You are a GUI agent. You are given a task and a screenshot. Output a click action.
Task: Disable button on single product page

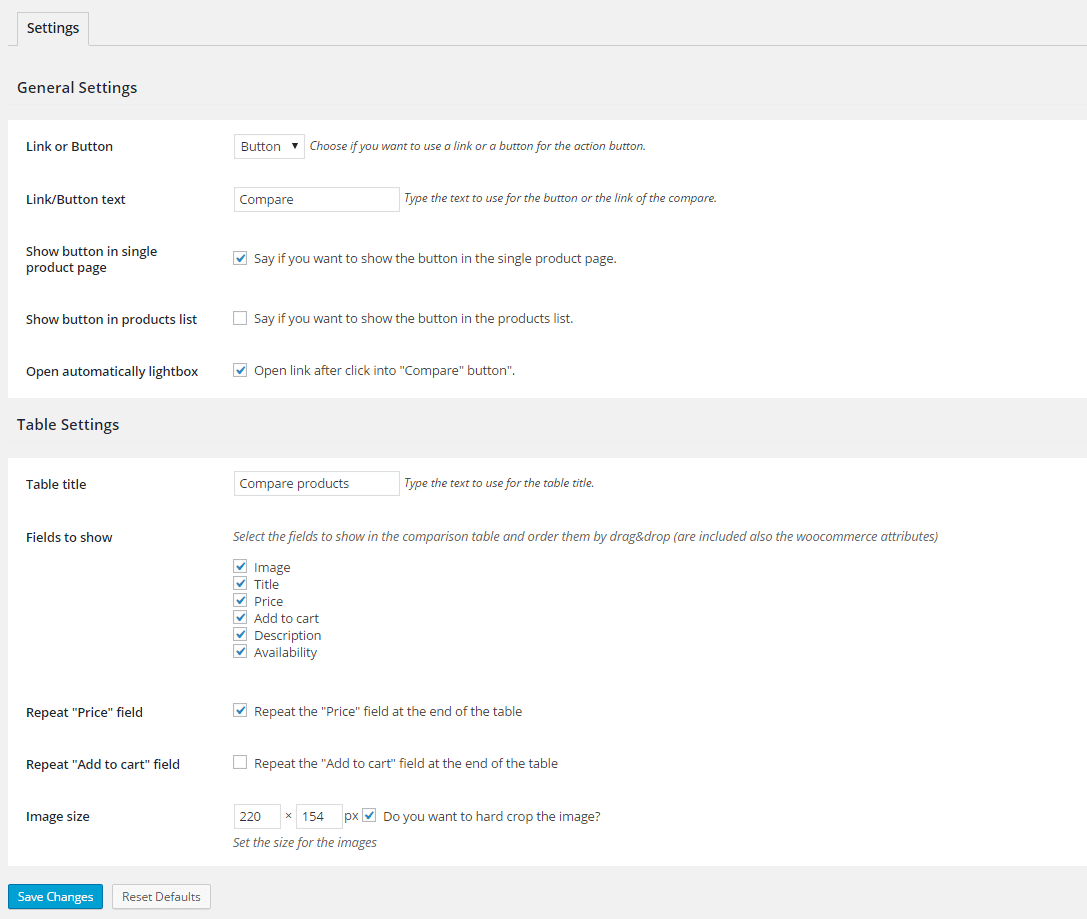point(240,257)
